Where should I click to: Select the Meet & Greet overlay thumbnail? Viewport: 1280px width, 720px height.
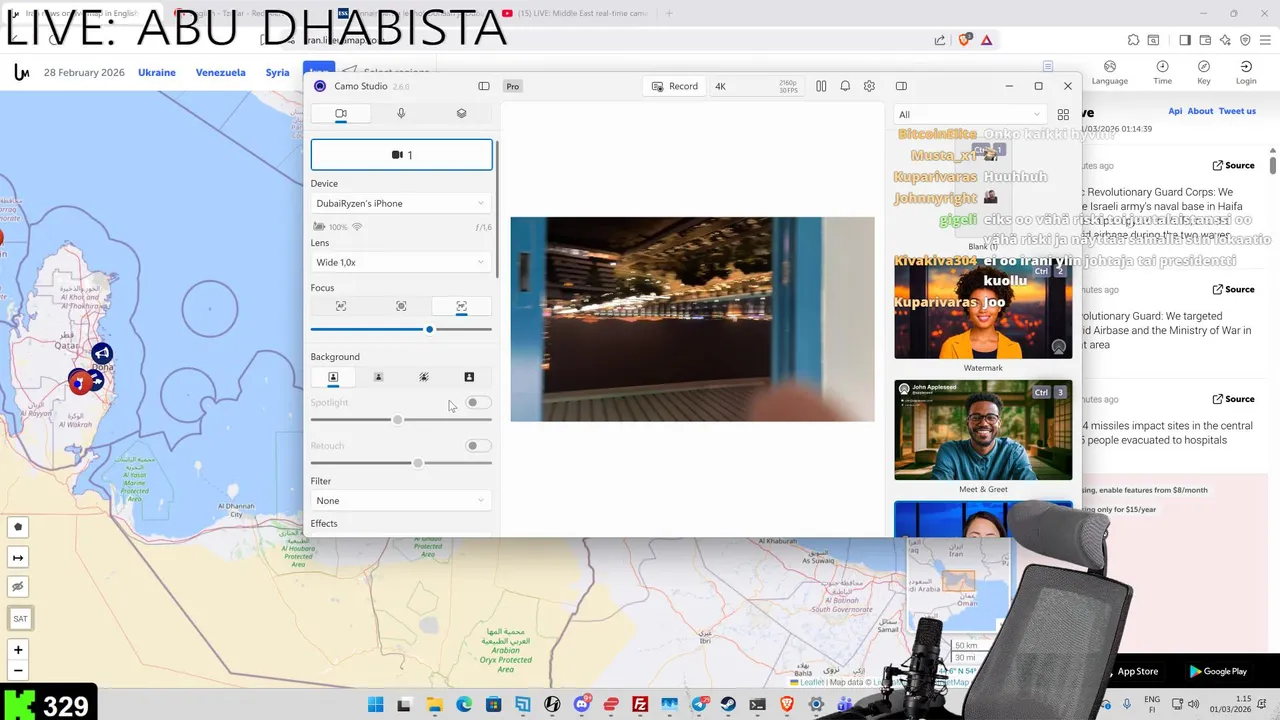click(983, 430)
